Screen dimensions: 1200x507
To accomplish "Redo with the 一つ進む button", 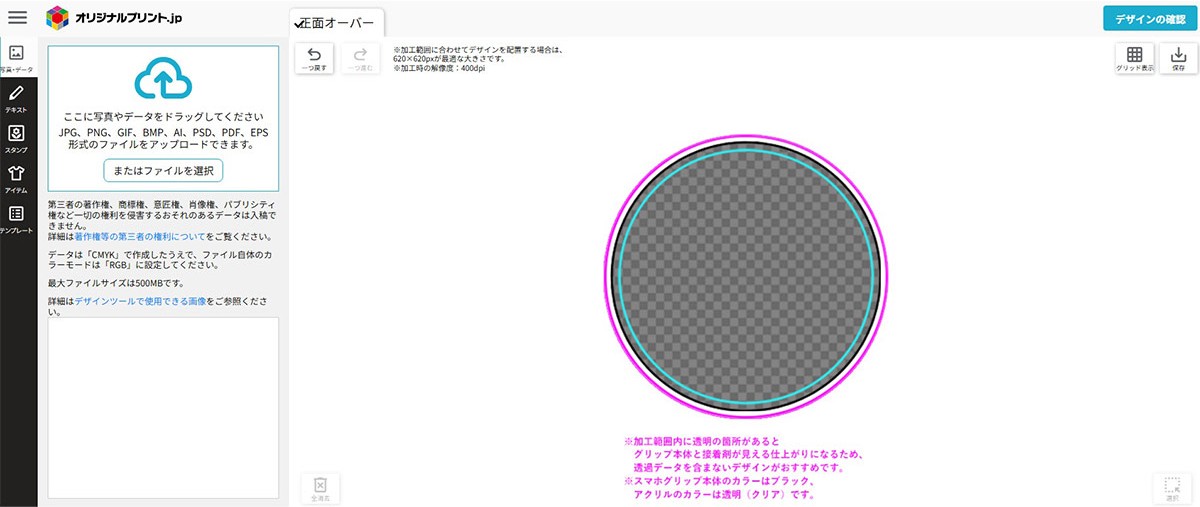I will pos(361,59).
